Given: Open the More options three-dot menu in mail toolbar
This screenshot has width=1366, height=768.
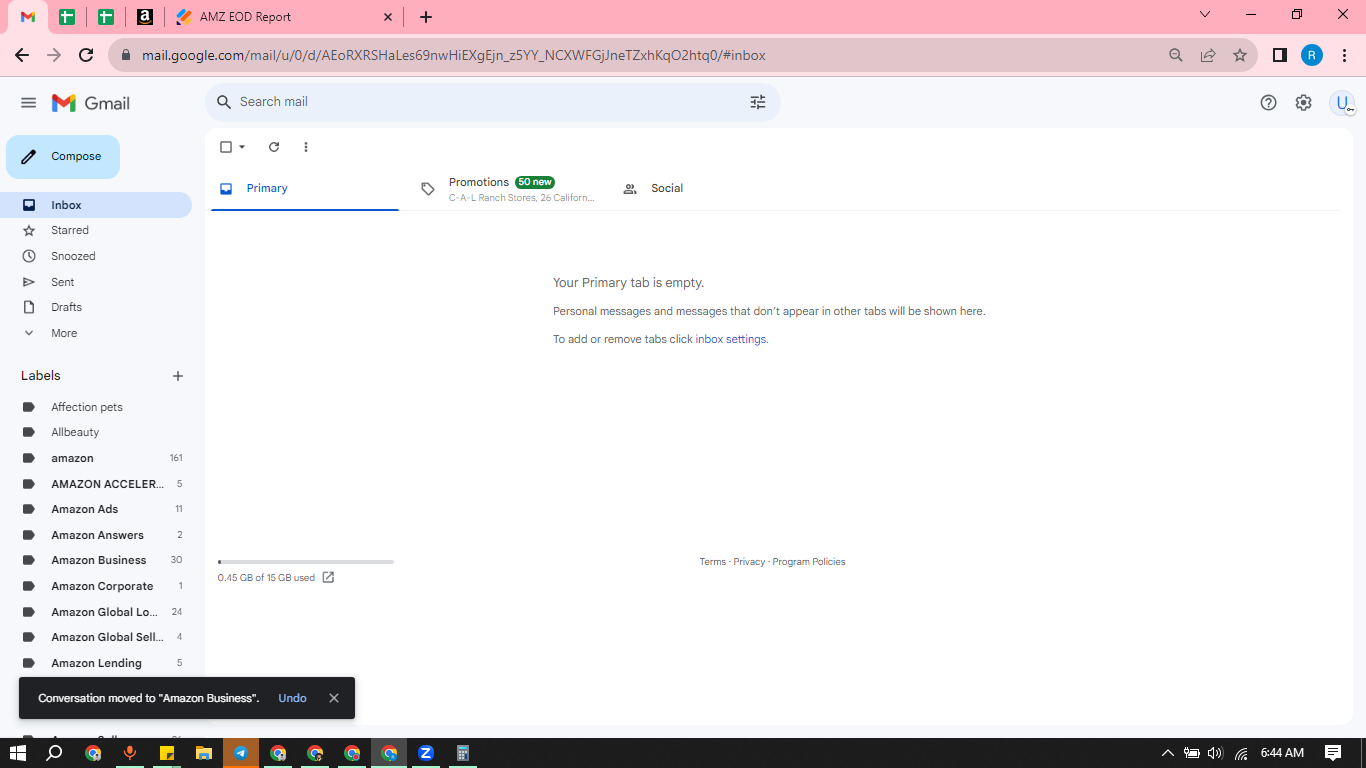Looking at the screenshot, I should pyautogui.click(x=306, y=147).
